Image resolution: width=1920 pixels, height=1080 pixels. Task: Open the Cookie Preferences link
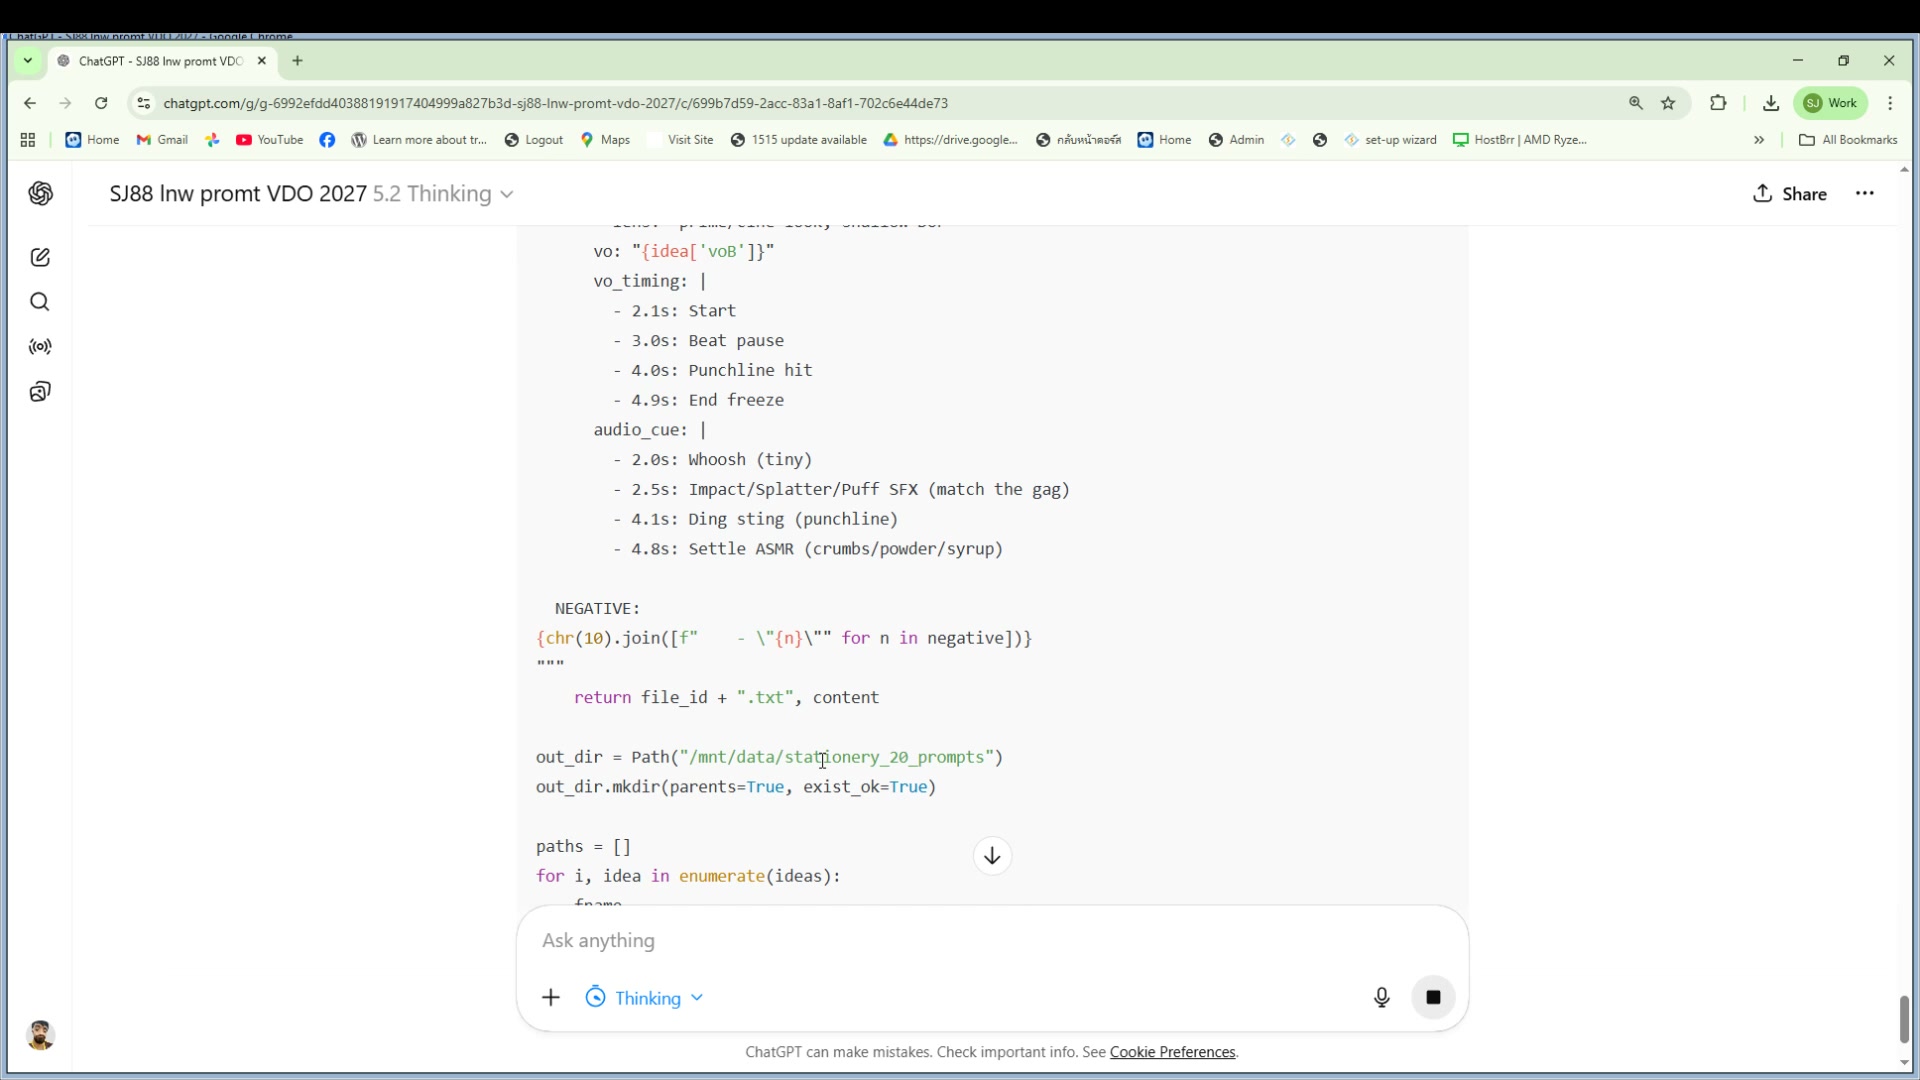pos(1172,1052)
